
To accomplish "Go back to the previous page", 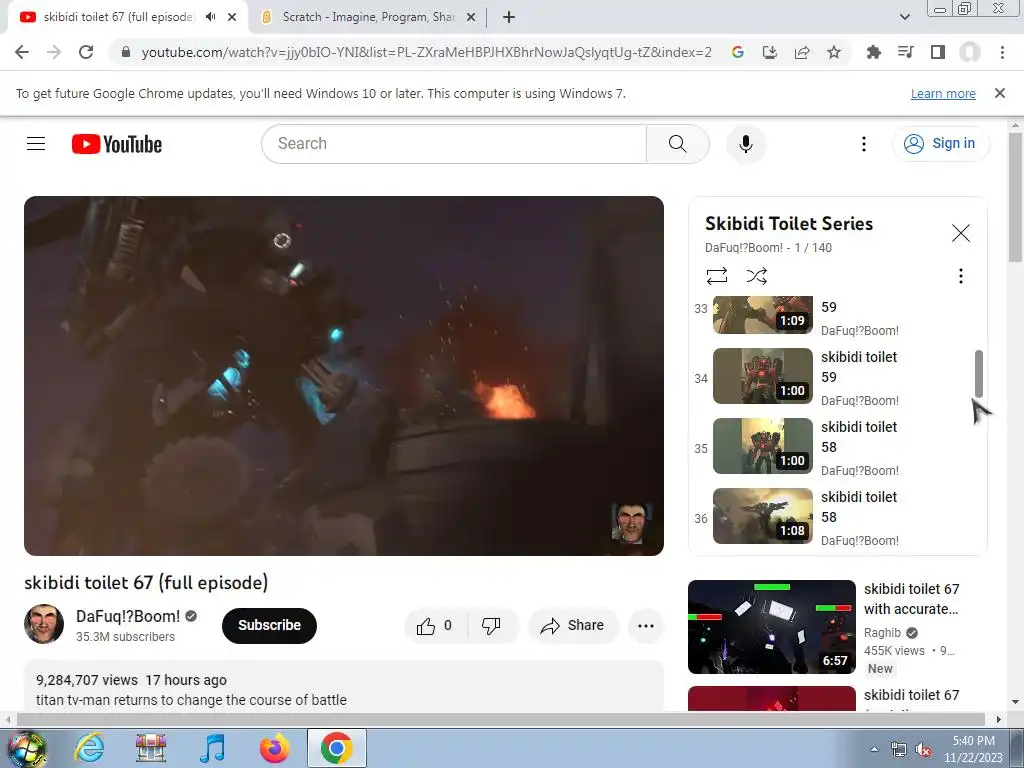I will point(22,52).
